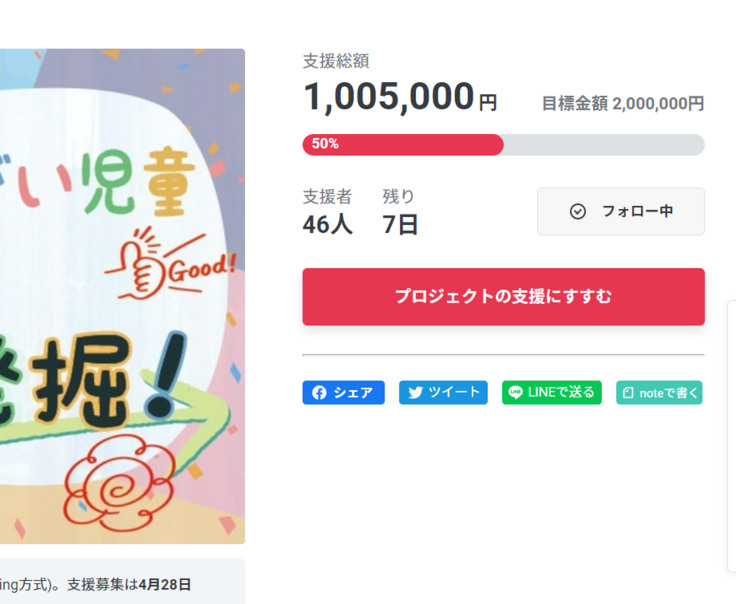Click the checkmark circle icon beside フォロー中
Image resolution: width=736 pixels, height=604 pixels.
tap(577, 211)
